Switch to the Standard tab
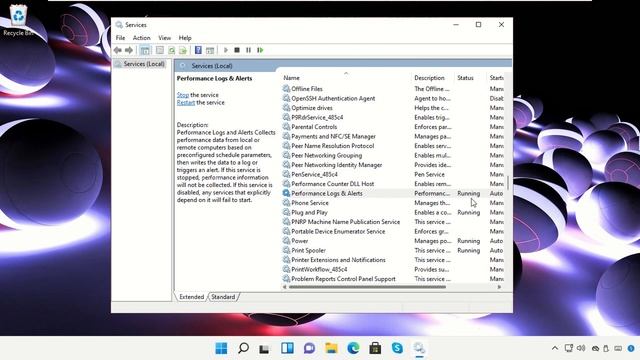 point(223,297)
